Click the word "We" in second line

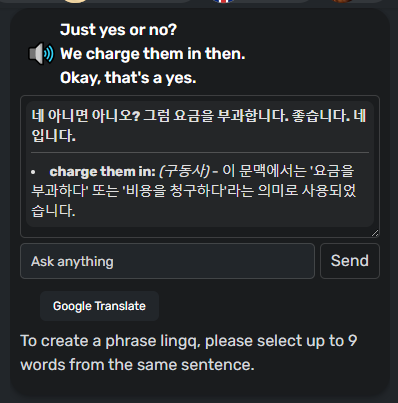[x=71, y=54]
